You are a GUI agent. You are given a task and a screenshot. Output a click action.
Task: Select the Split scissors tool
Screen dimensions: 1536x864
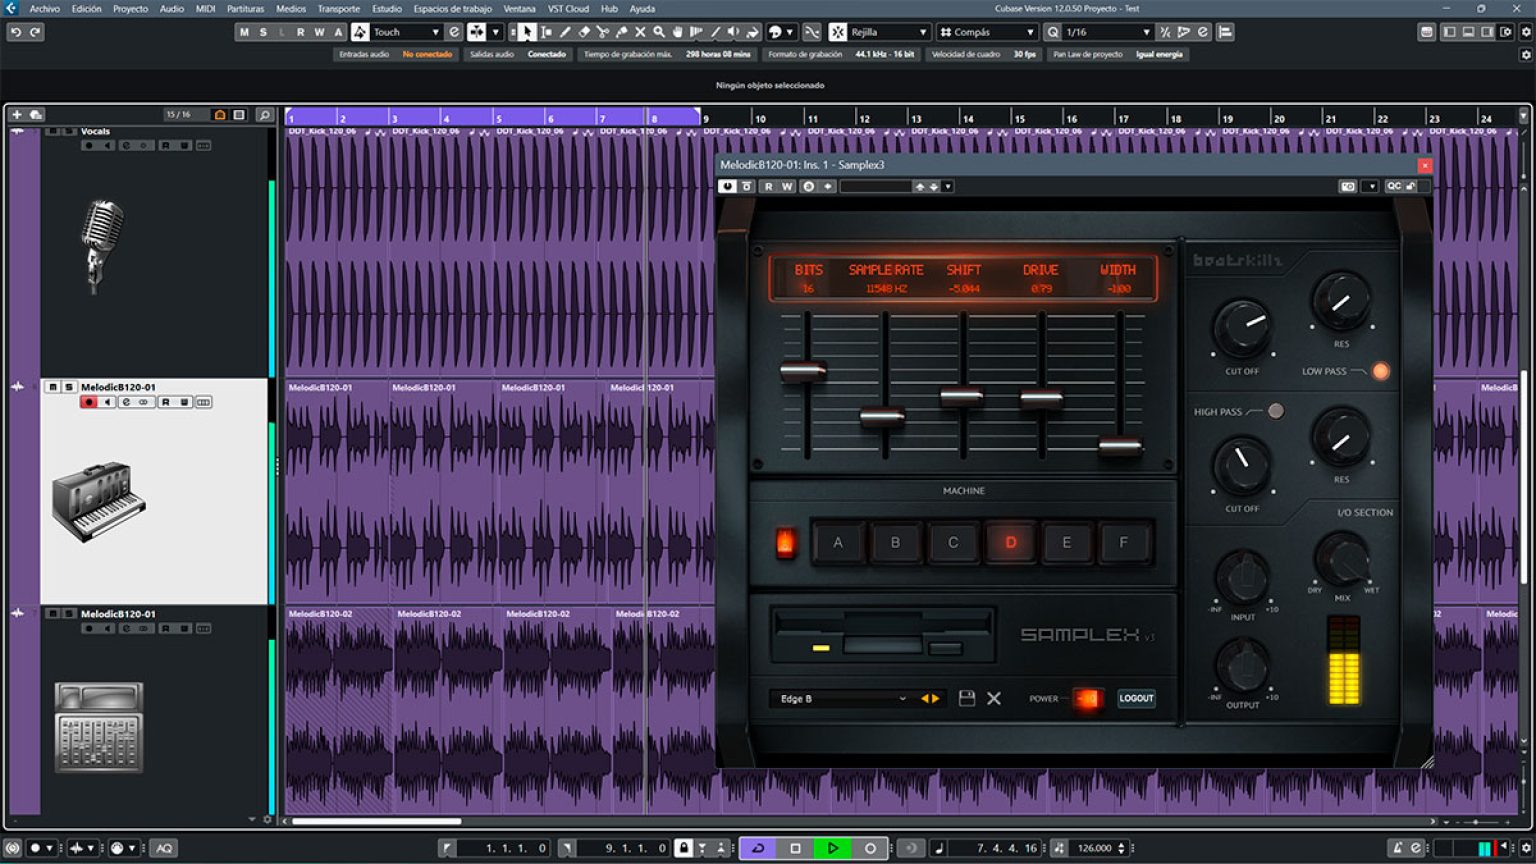tap(603, 32)
